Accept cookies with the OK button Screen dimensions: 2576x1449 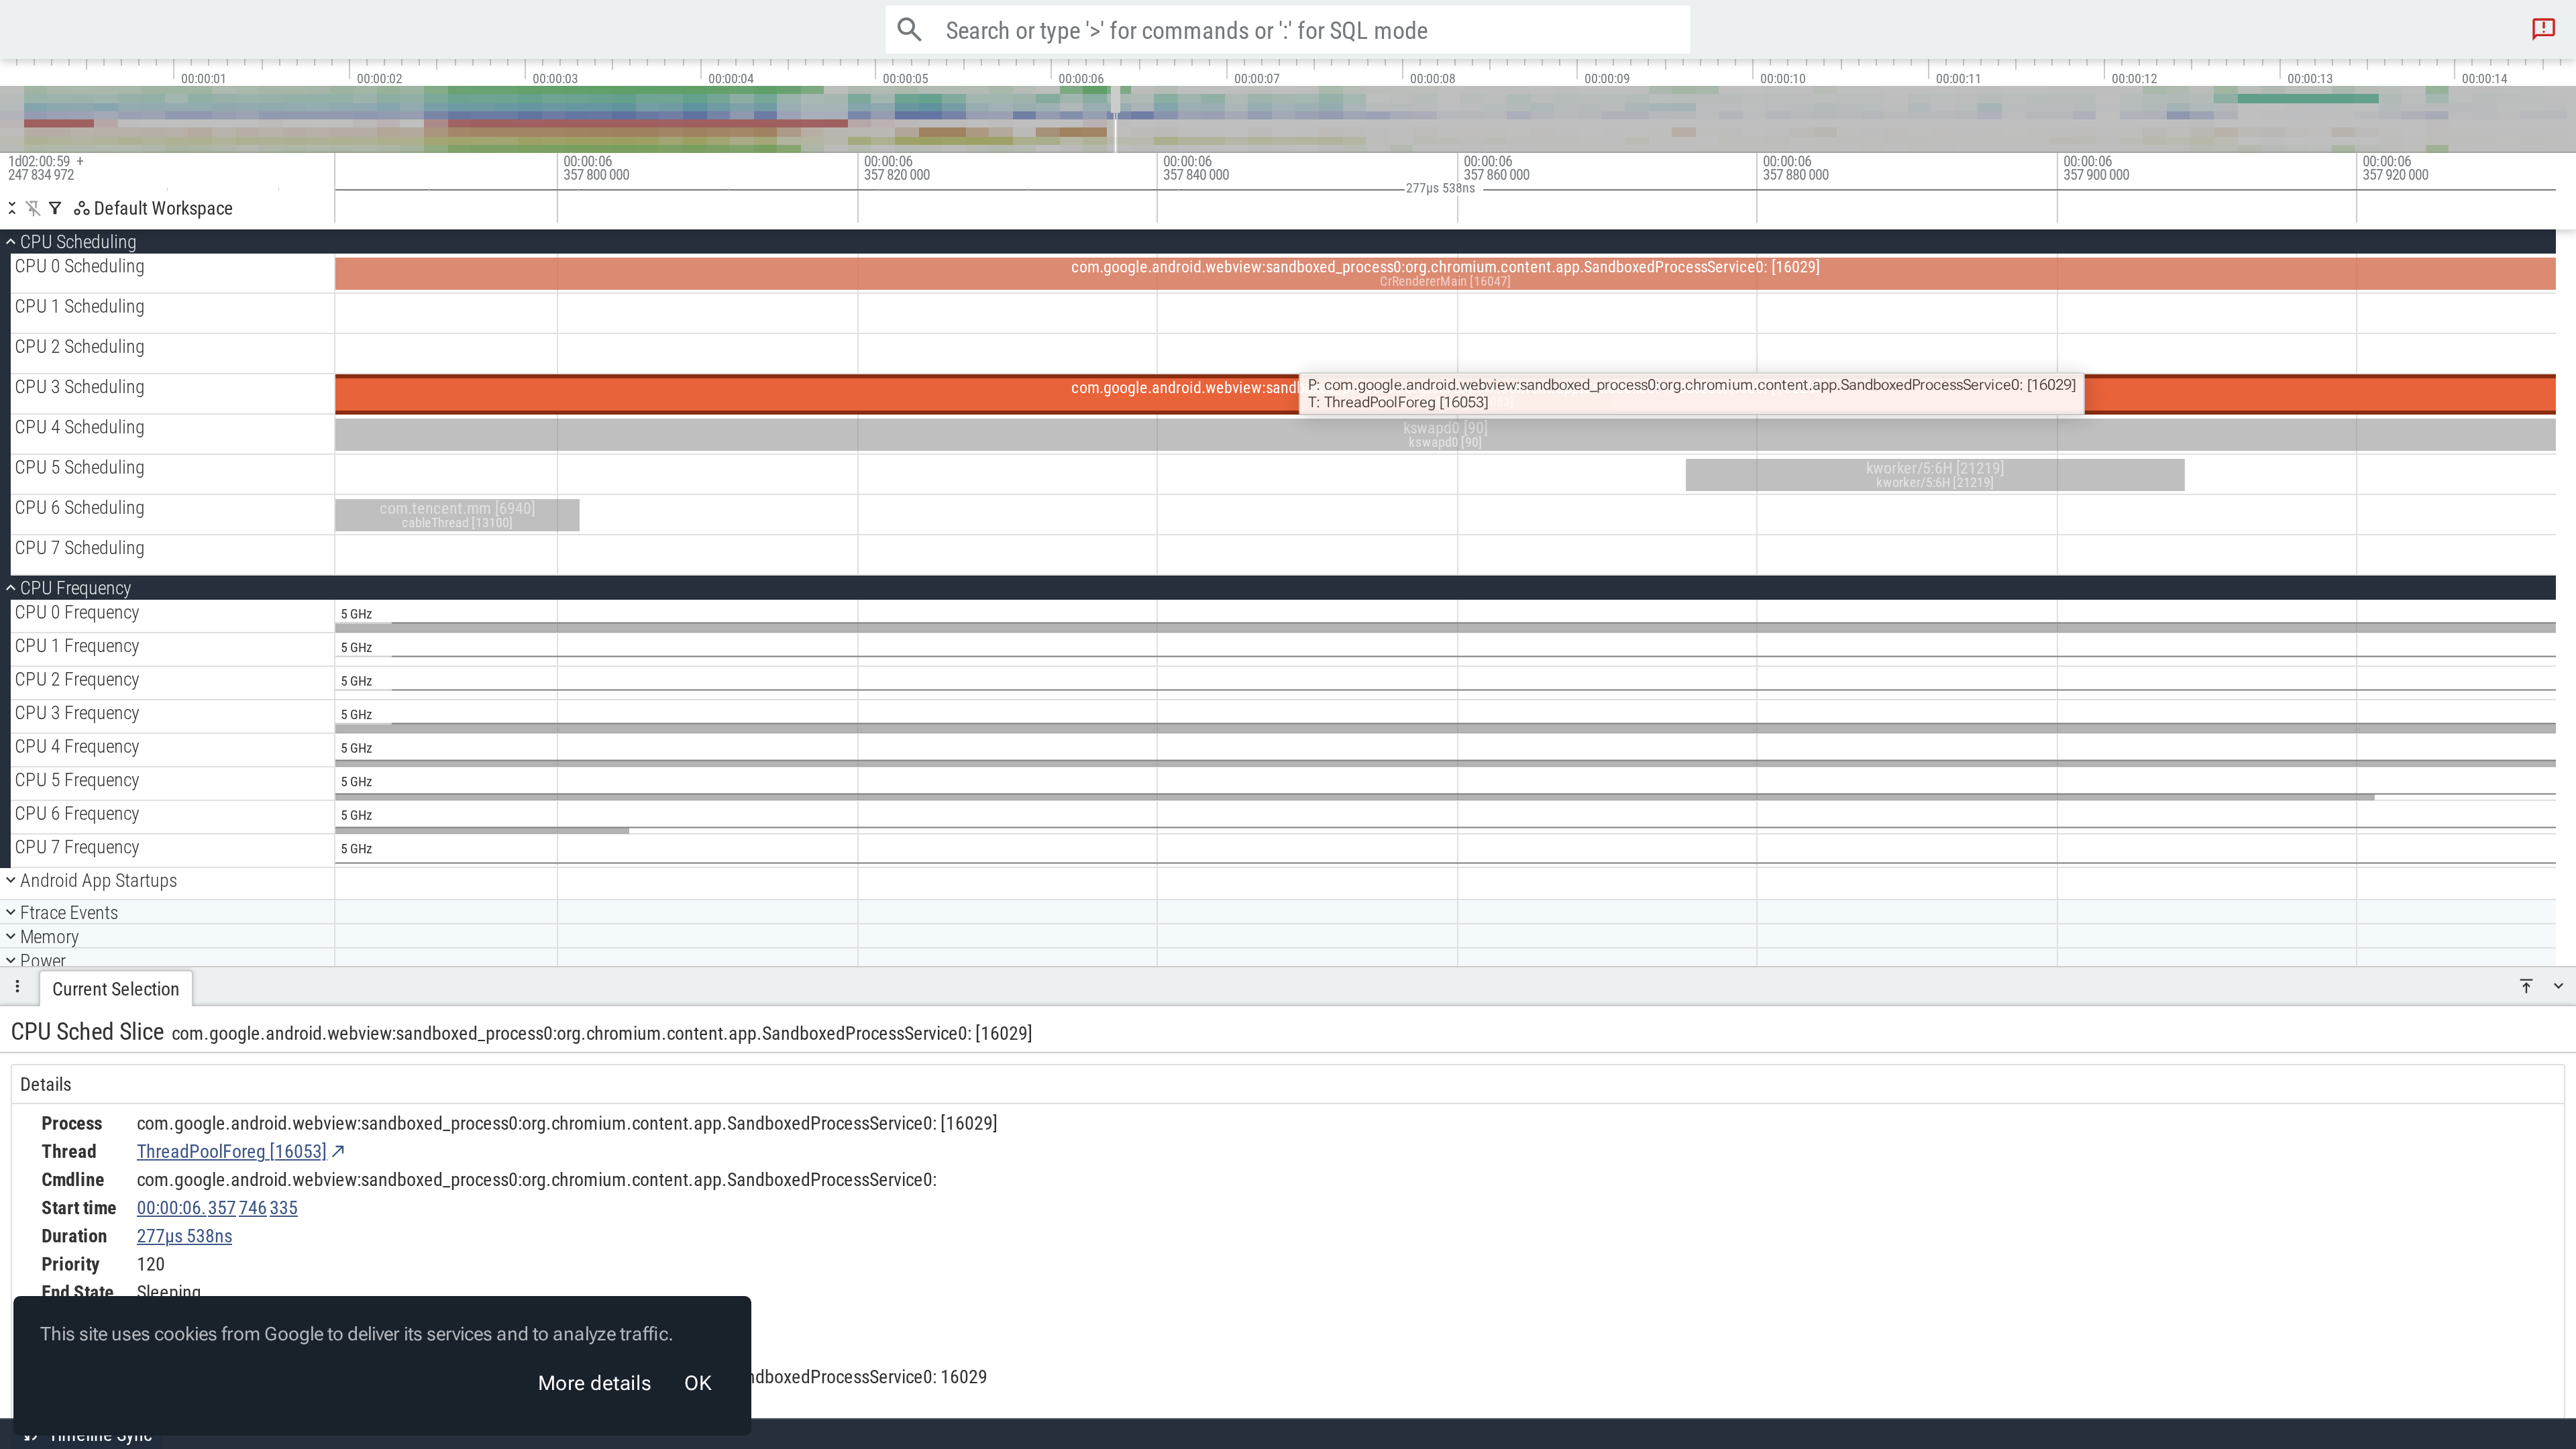tap(697, 1383)
